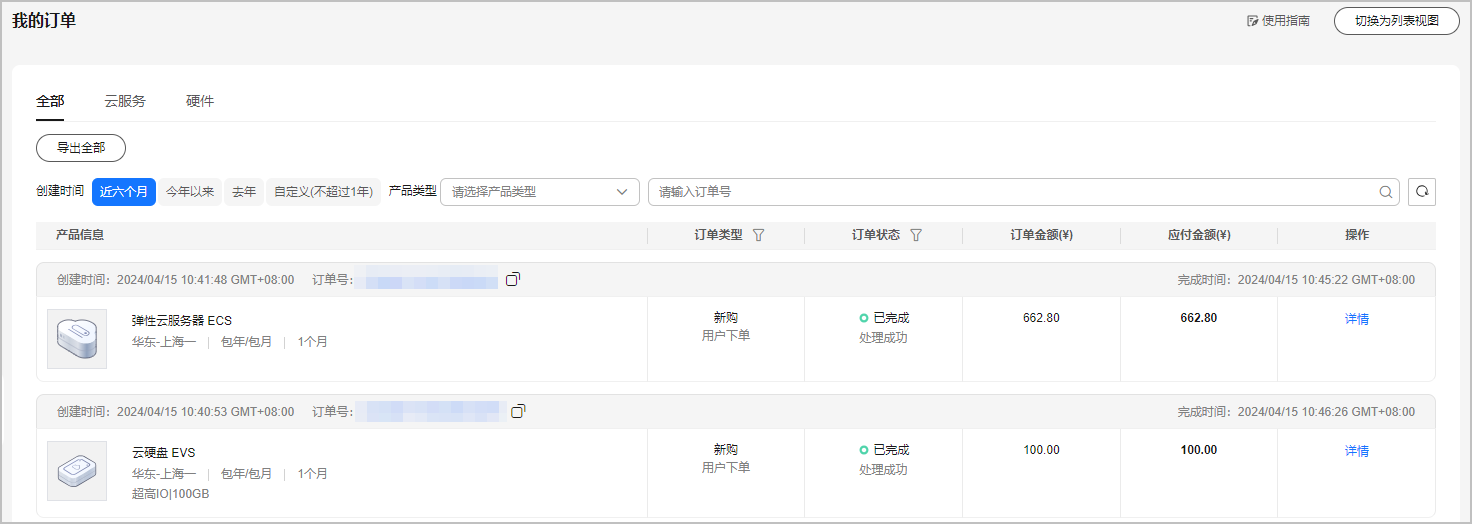Viewport: 1472px width, 524px height.
Task: Choose custom time range filter
Action: tap(323, 192)
